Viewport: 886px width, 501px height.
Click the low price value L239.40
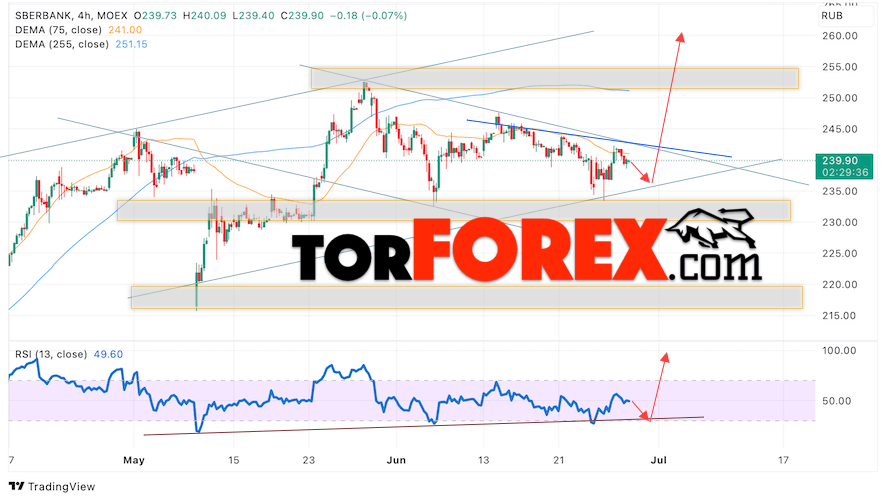[x=254, y=16]
